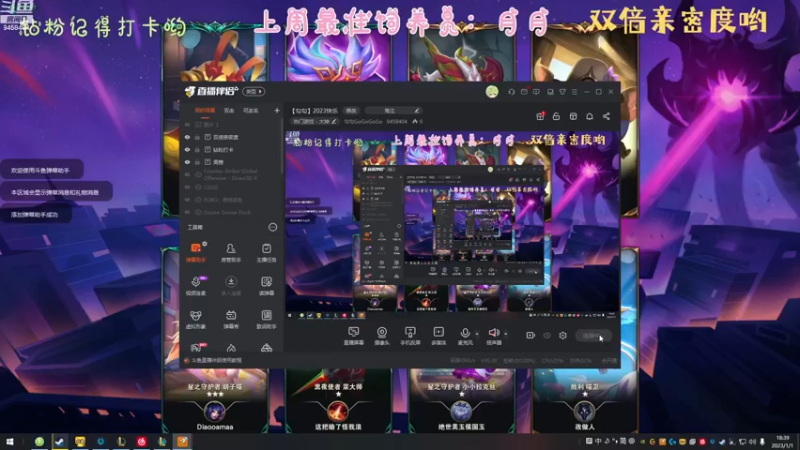Open the mail icon in title bar

524,92
